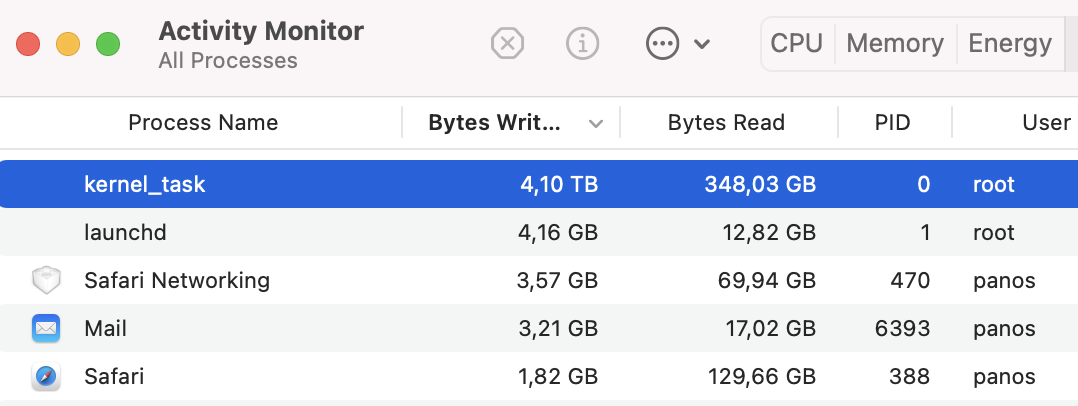1078x406 pixels.
Task: Click the Safari compass icon
Action: coord(46,377)
